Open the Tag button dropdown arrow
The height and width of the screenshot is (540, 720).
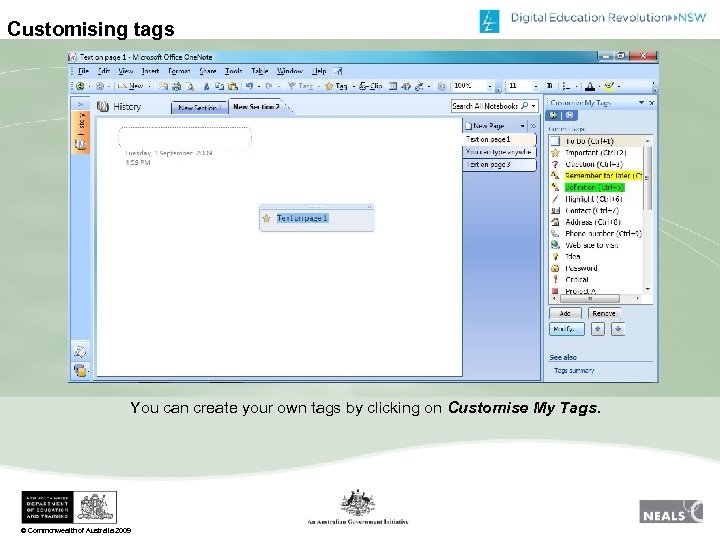pyautogui.click(x=354, y=86)
